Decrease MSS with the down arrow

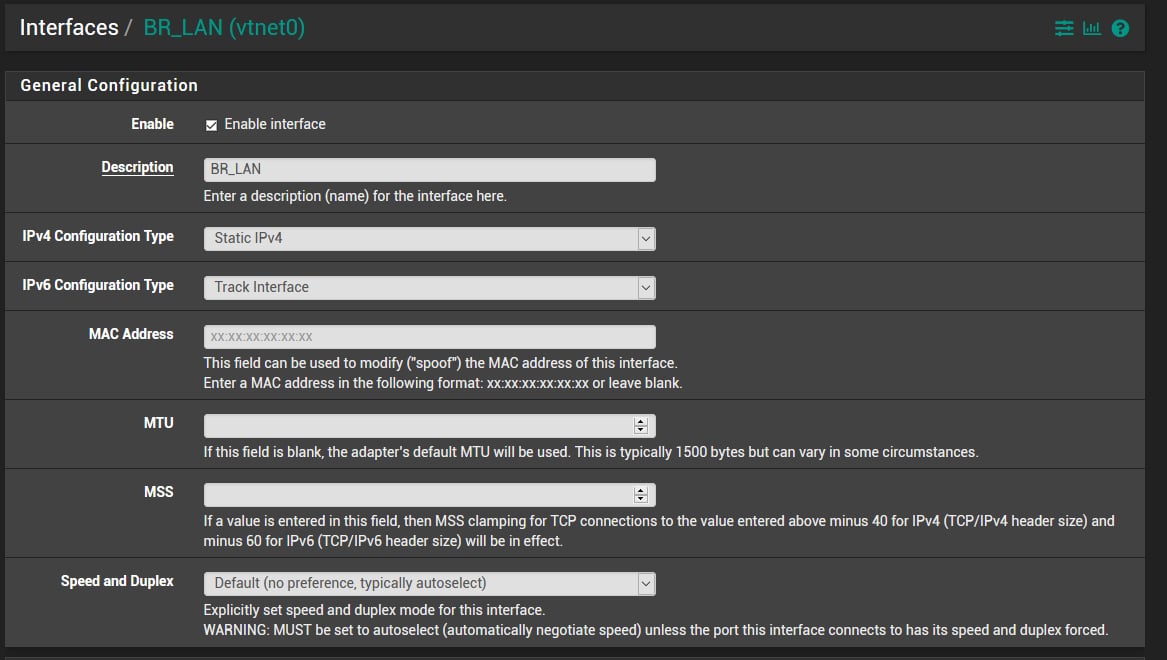641,499
